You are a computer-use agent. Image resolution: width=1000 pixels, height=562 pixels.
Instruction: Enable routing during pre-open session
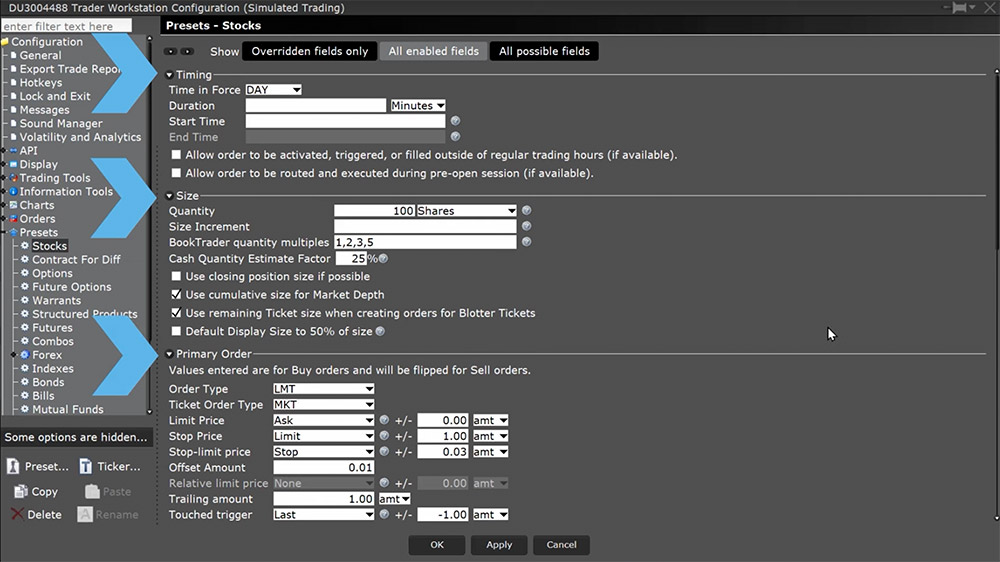click(176, 173)
